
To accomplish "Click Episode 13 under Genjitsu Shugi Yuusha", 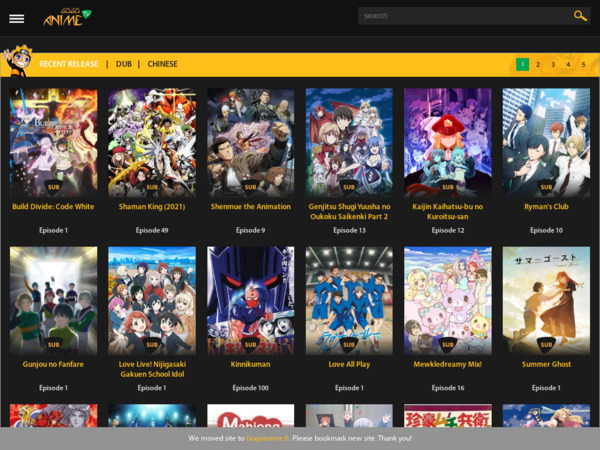I will [x=349, y=230].
